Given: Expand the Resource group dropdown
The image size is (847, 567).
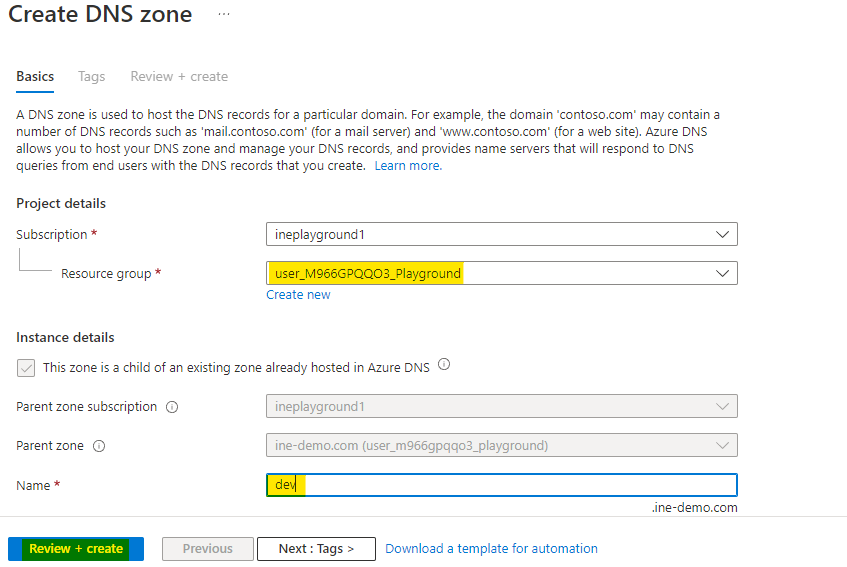Looking at the screenshot, I should point(501,273).
